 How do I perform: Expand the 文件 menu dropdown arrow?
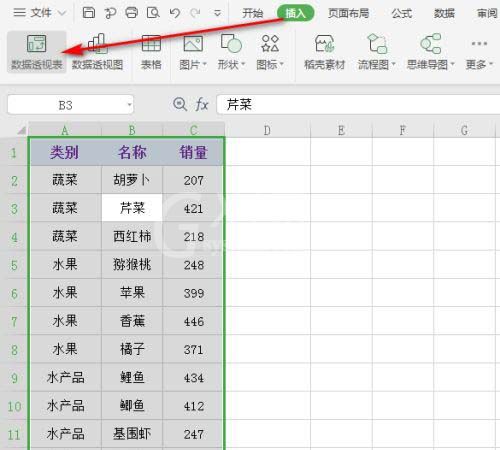tap(62, 13)
